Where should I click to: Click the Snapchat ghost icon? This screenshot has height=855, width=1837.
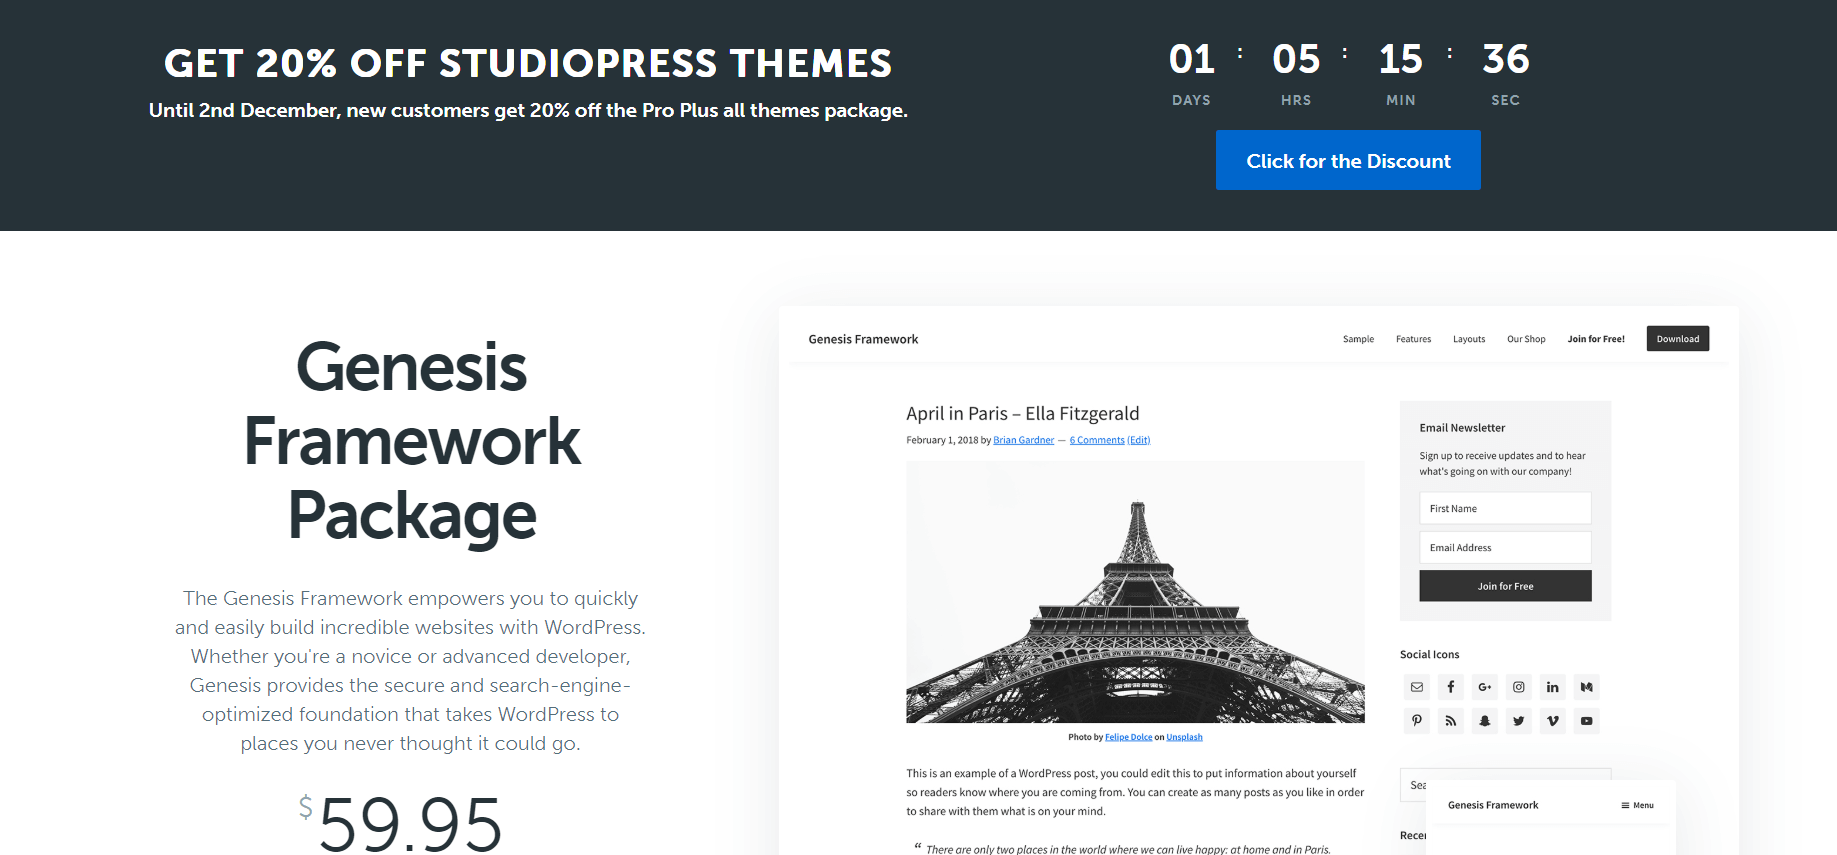1485,721
